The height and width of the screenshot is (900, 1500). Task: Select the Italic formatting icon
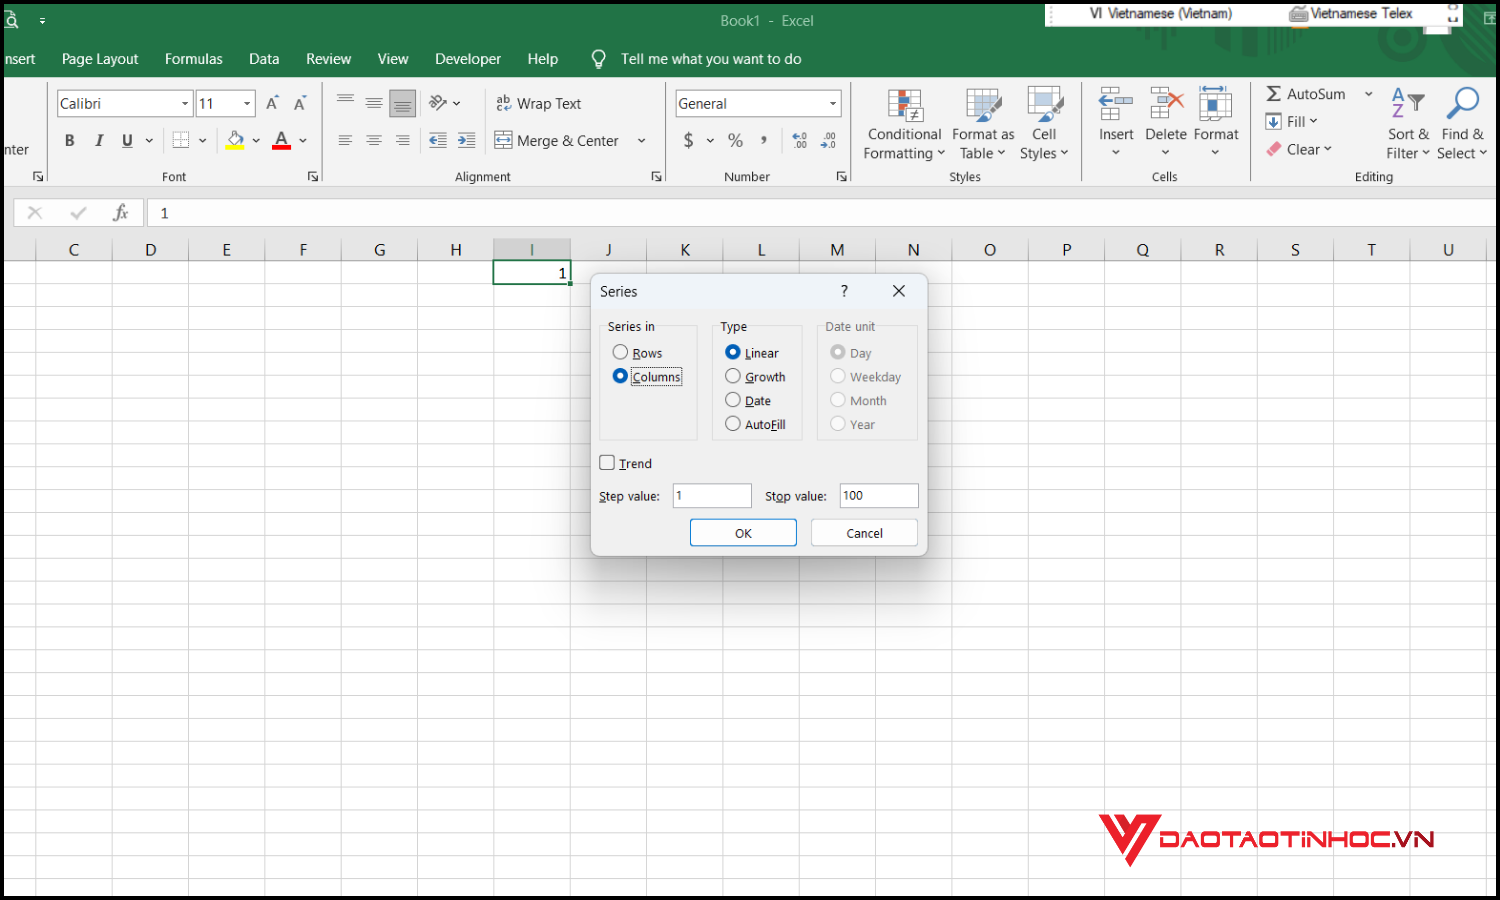(98, 140)
